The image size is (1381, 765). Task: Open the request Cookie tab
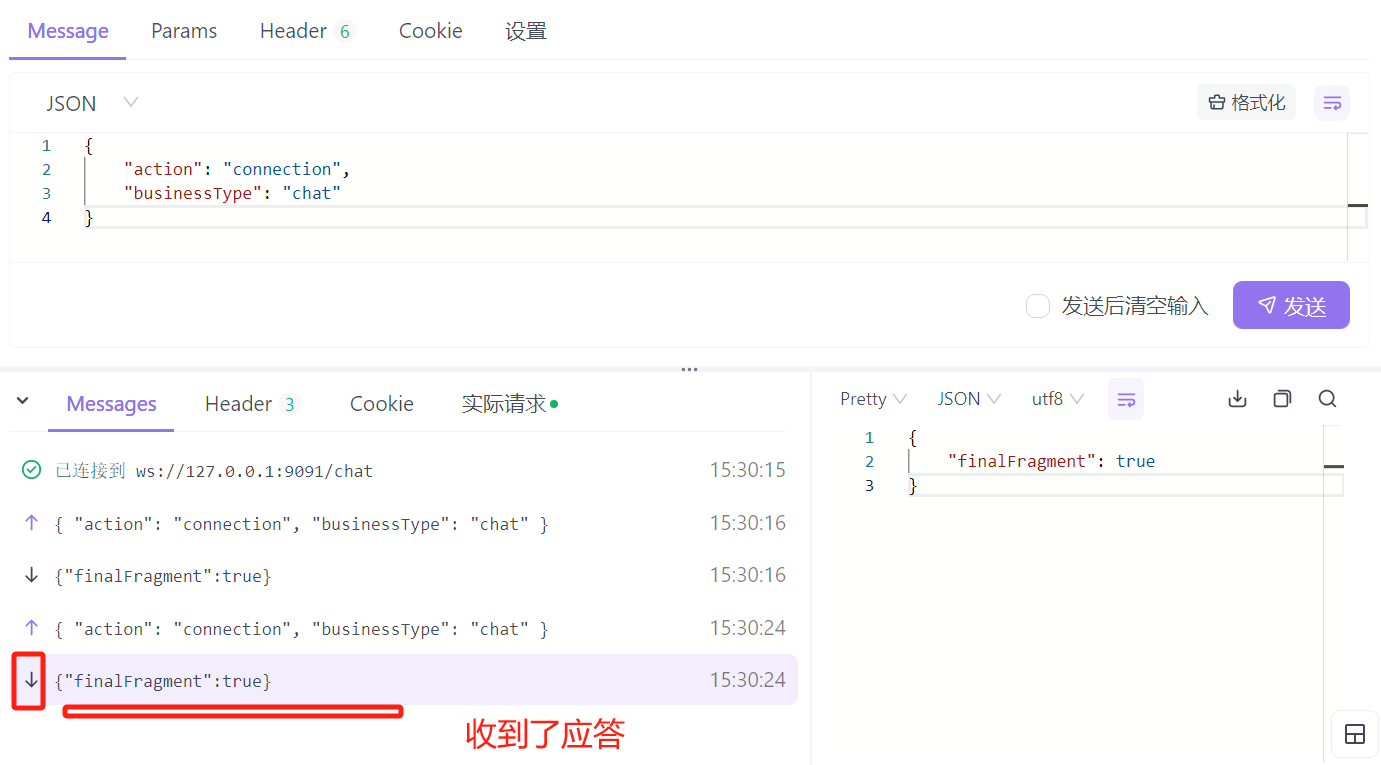pos(431,31)
